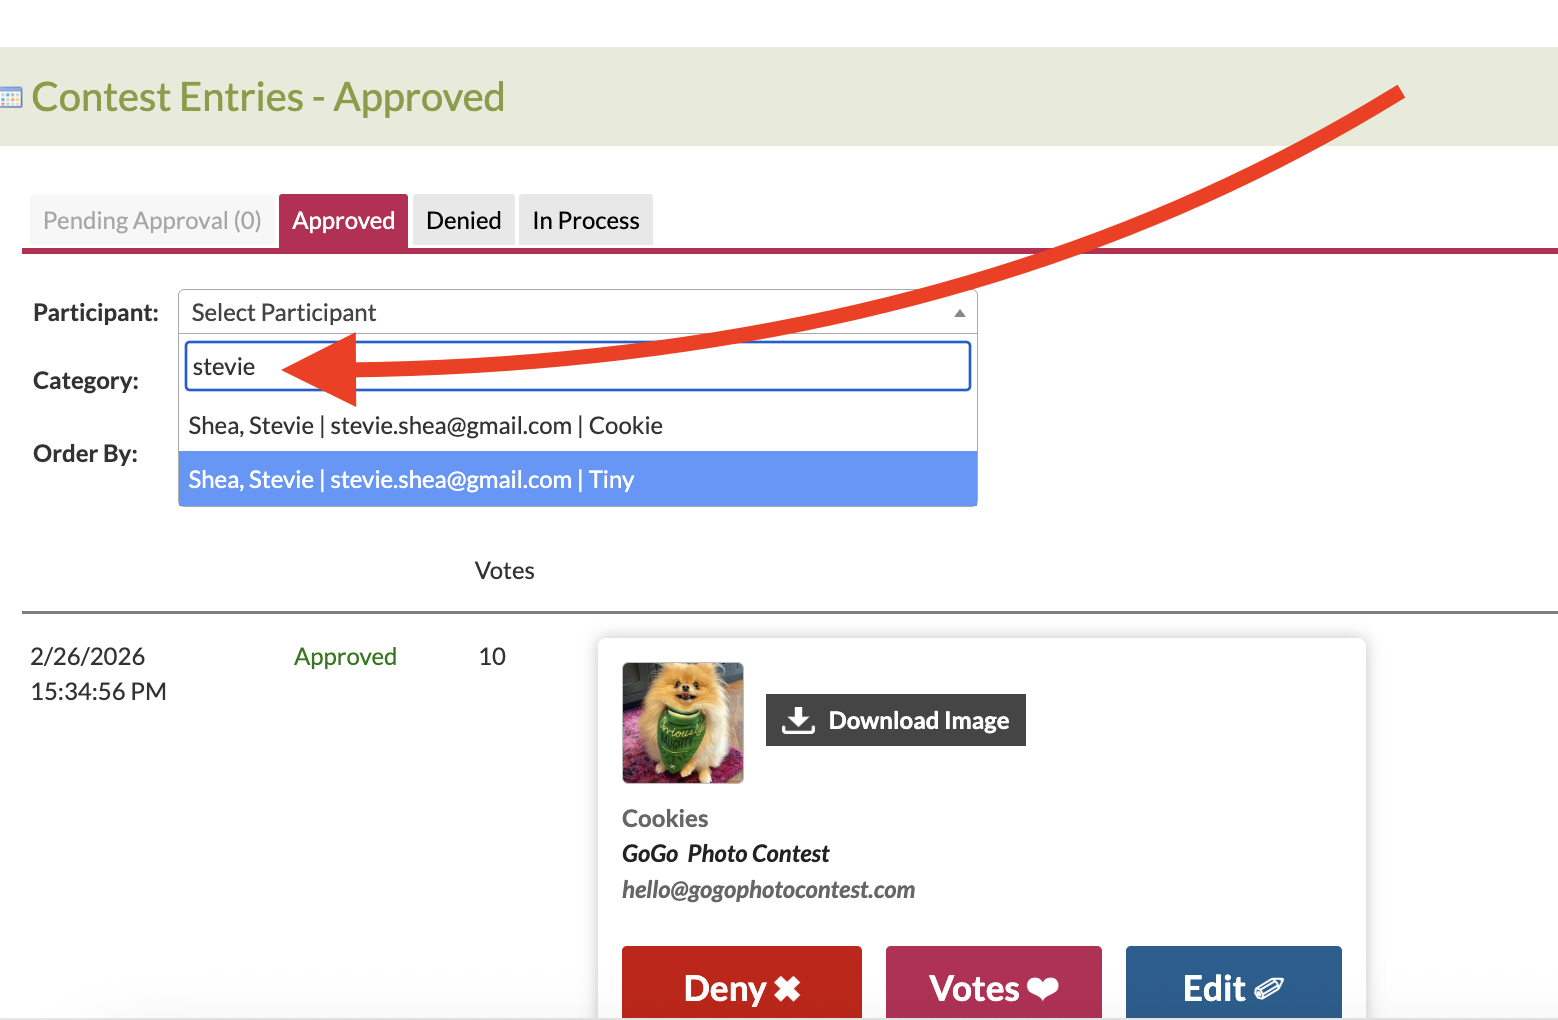This screenshot has width=1558, height=1020.
Task: Click the pencil icon on Edit button
Action: coord(1269,989)
